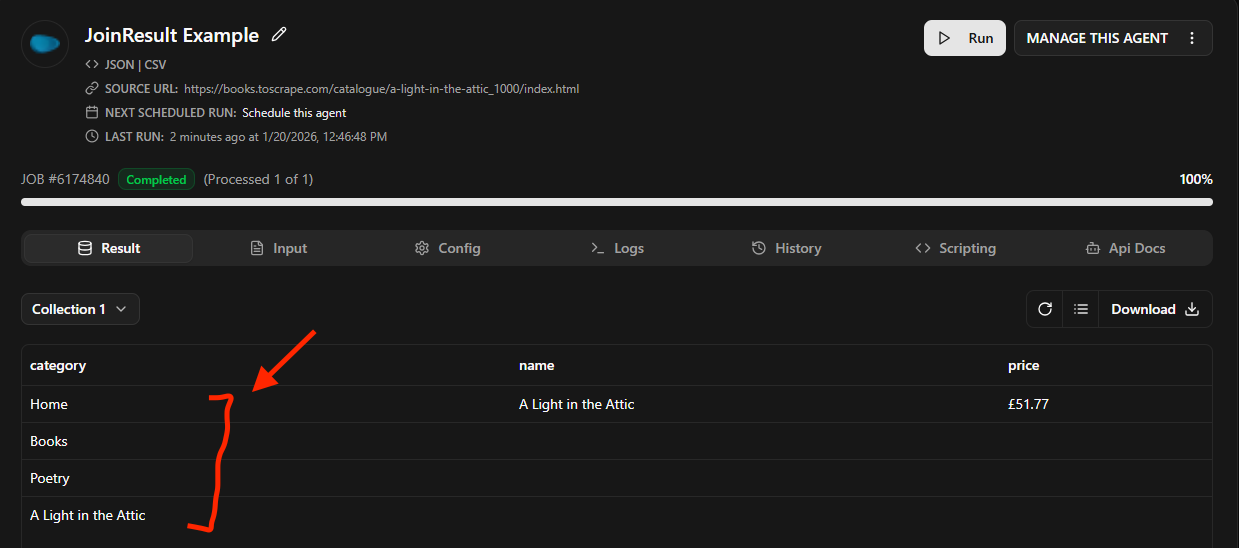Click the pencil icon to rename agent

pos(280,35)
